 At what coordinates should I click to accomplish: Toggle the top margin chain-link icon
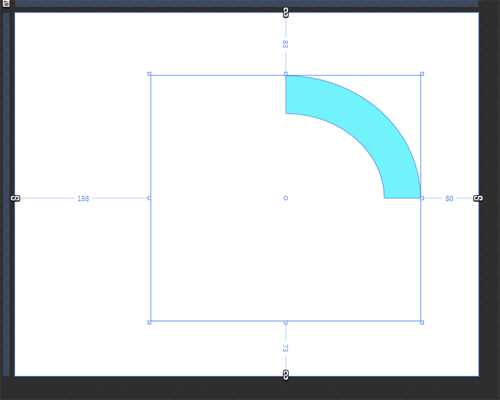[x=286, y=13]
